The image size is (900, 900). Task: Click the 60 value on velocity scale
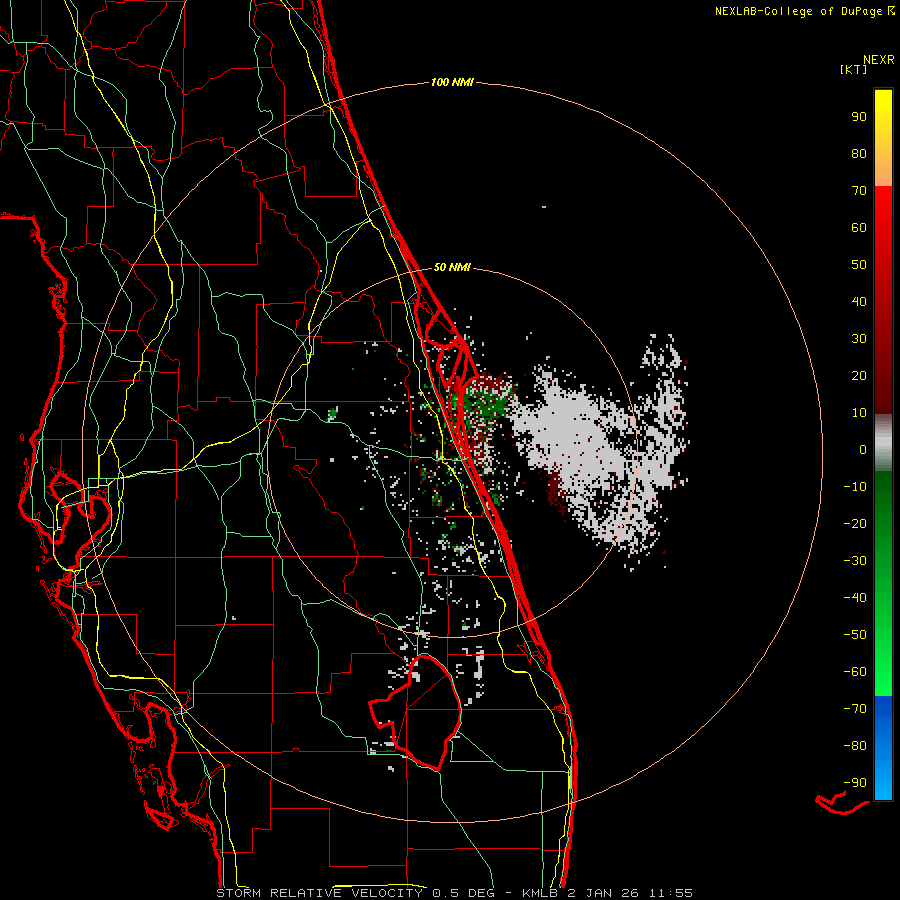(859, 227)
